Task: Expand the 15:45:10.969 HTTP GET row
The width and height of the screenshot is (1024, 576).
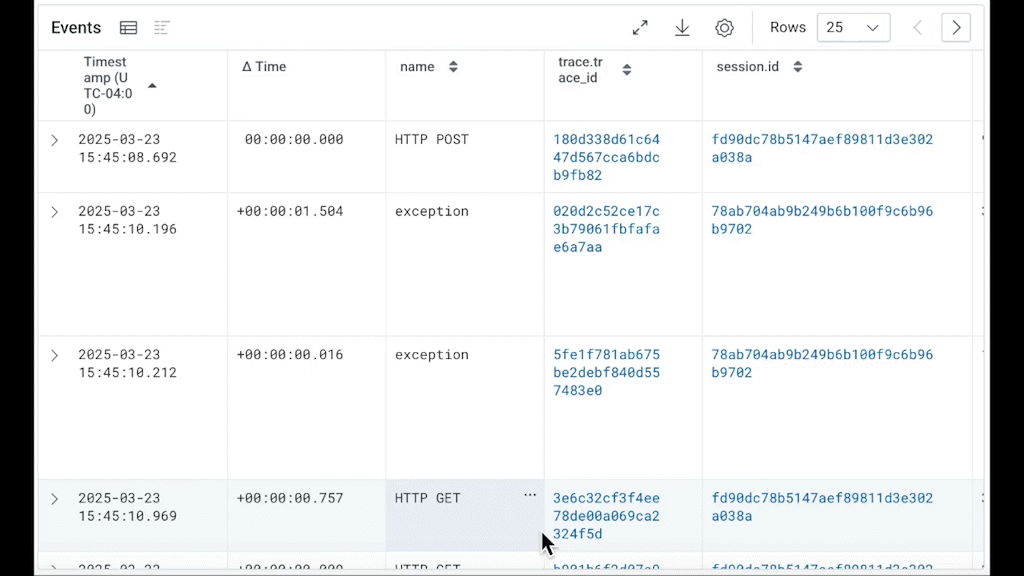Action: [x=55, y=499]
